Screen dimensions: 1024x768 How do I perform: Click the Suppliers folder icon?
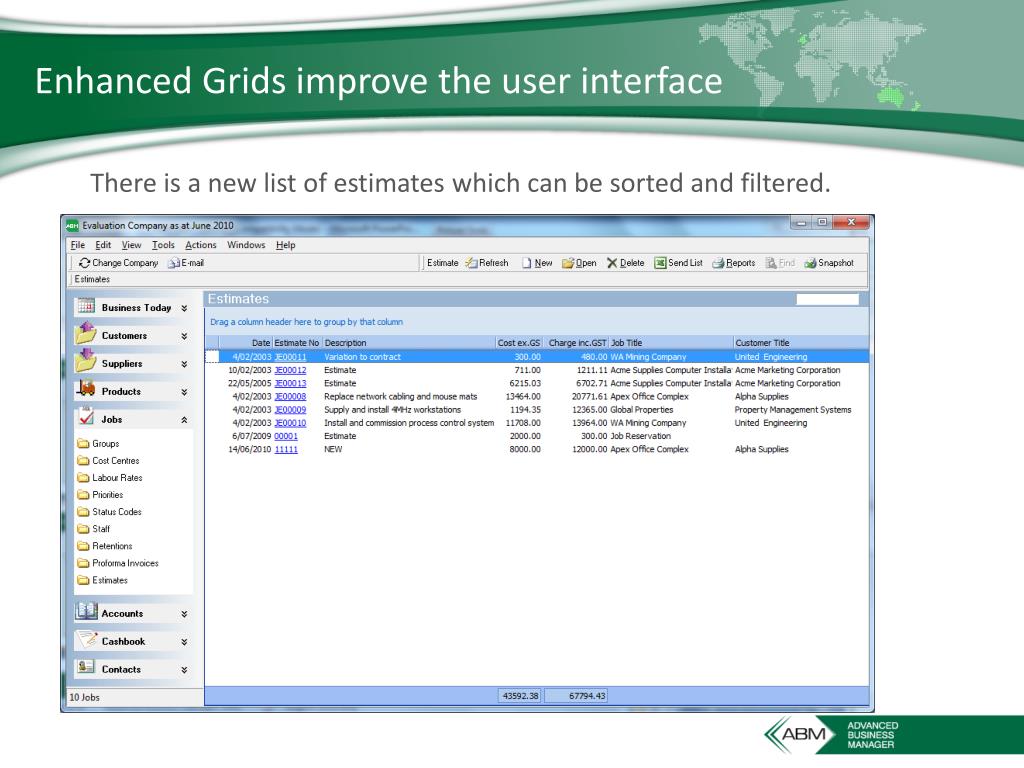point(86,360)
